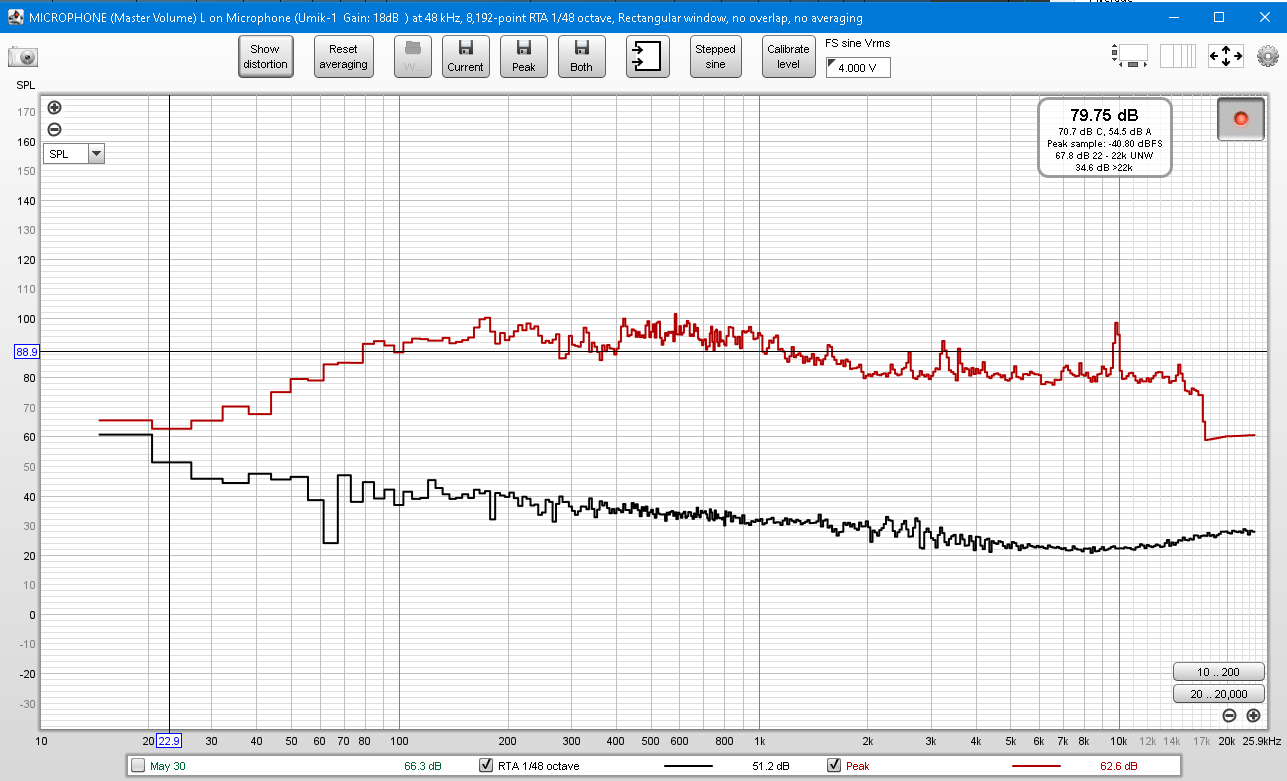Click the 79.75 dB level readout

(x=1104, y=114)
